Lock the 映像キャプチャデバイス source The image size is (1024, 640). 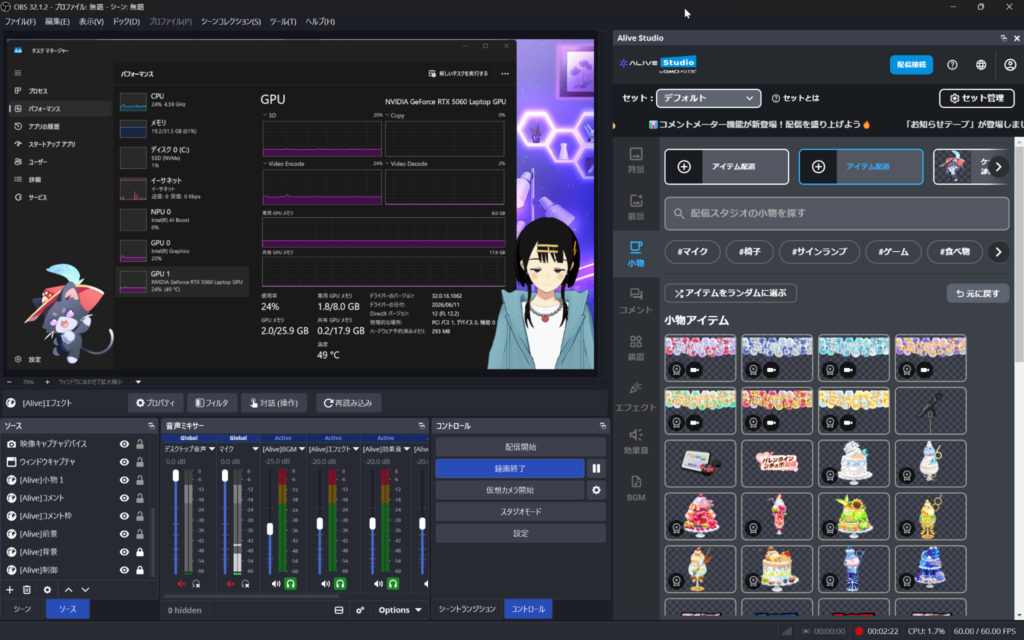point(140,444)
